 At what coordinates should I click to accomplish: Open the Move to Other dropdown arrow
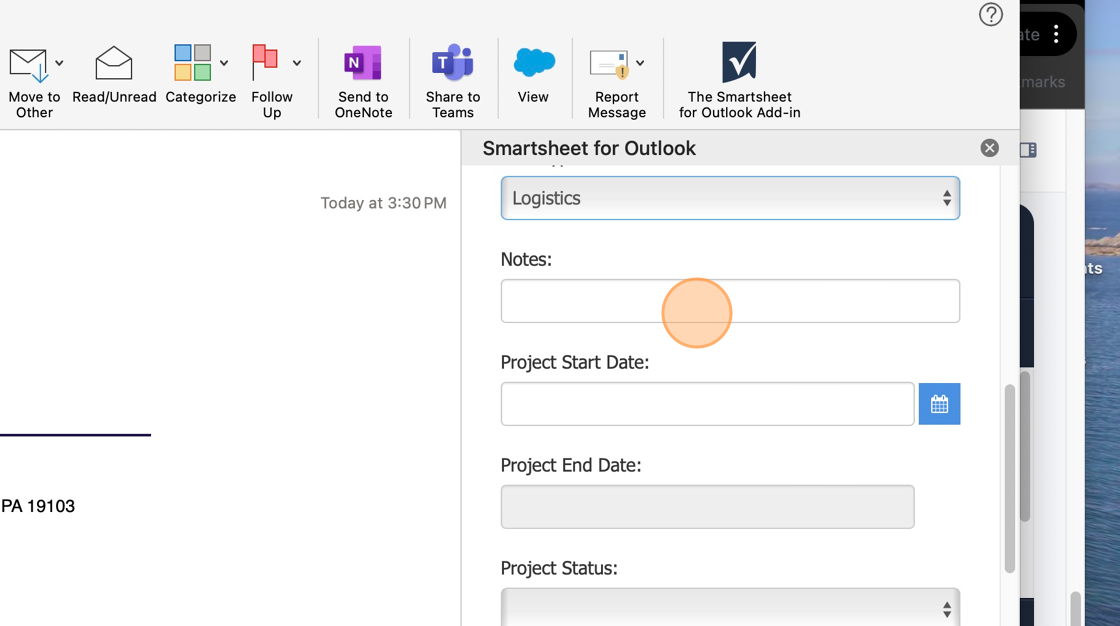(59, 64)
